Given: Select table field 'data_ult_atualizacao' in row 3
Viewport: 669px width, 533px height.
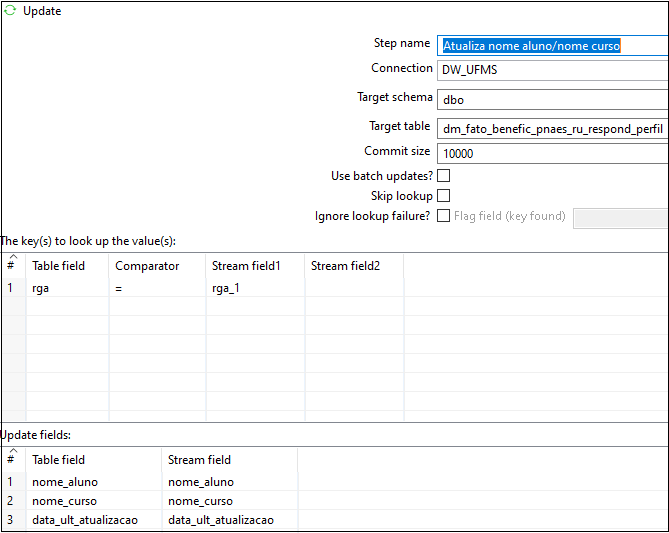Looking at the screenshot, I should coord(94,520).
